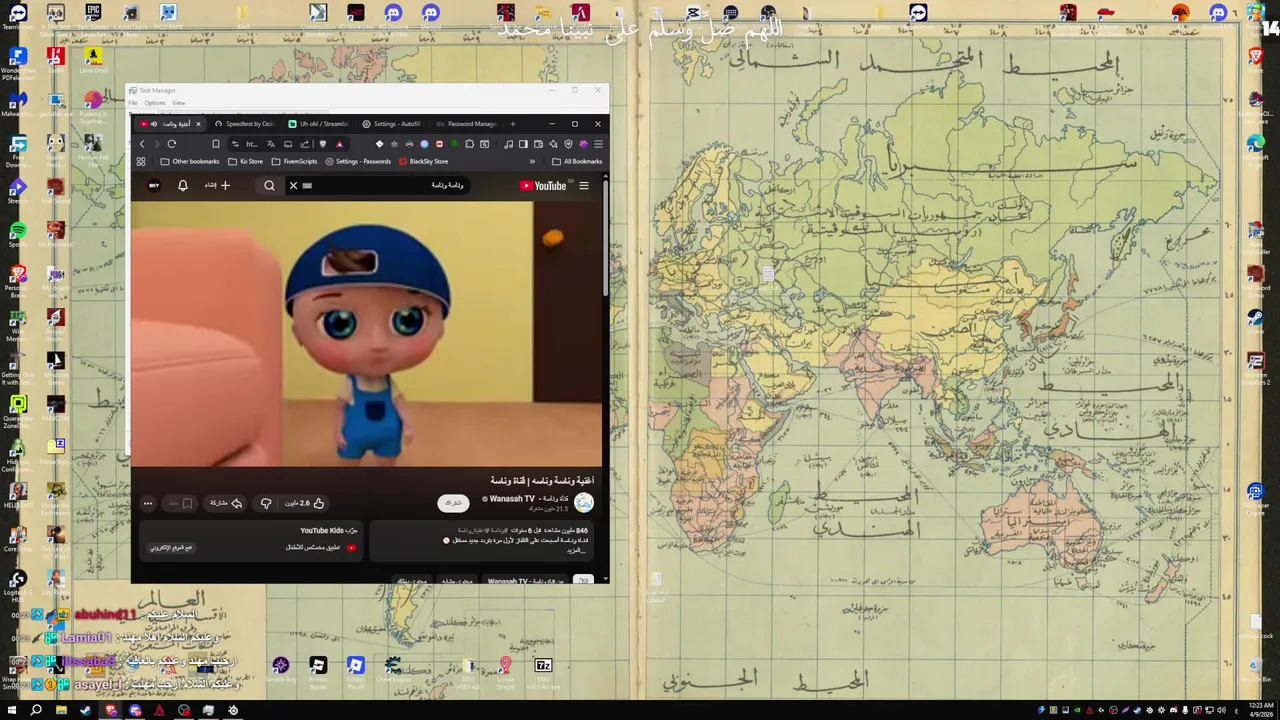
Task: Dislike the video with thumbs down
Action: 266,504
